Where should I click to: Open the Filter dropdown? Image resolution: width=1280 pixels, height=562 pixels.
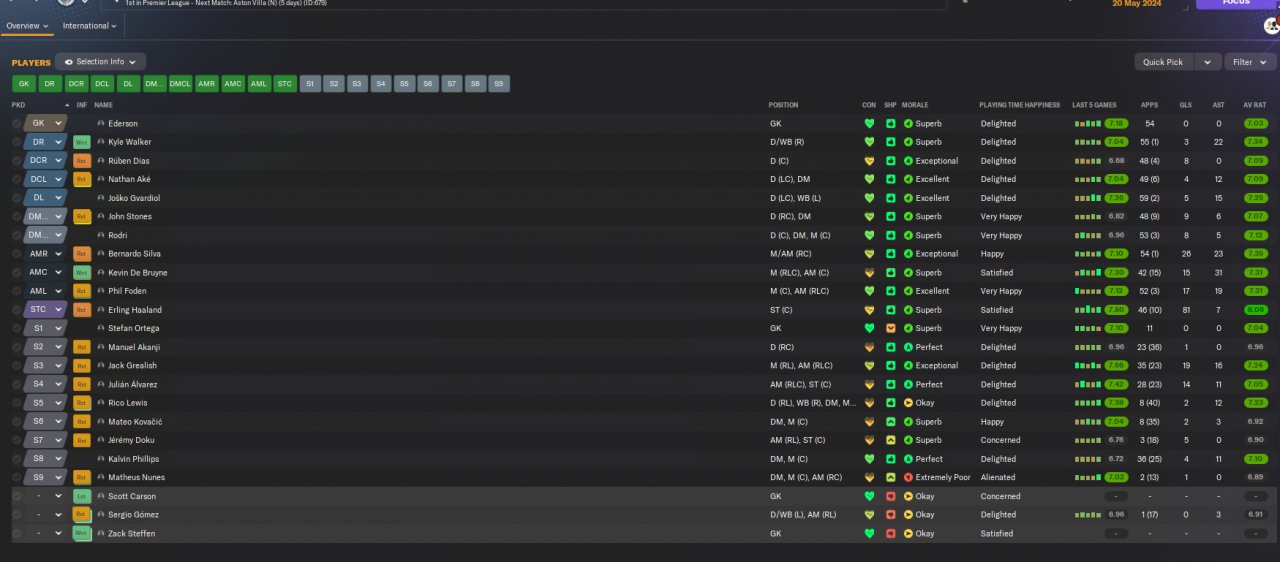click(x=1251, y=62)
